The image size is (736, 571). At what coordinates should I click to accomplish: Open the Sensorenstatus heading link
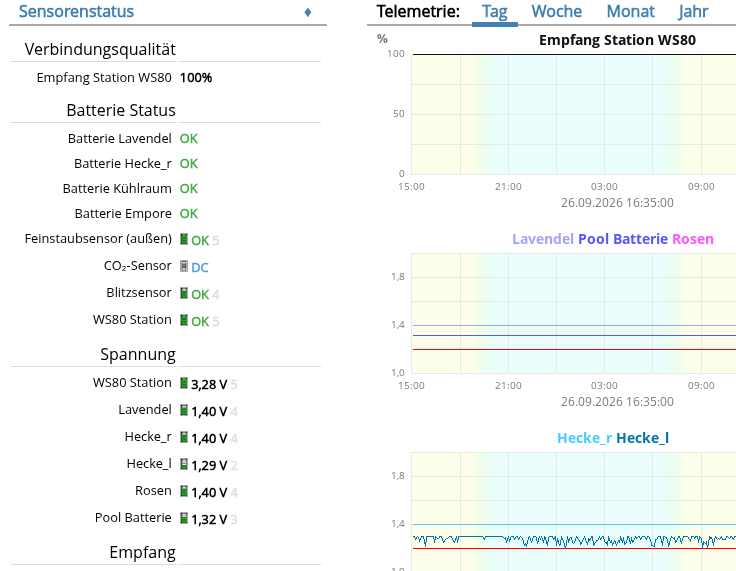tap(76, 11)
